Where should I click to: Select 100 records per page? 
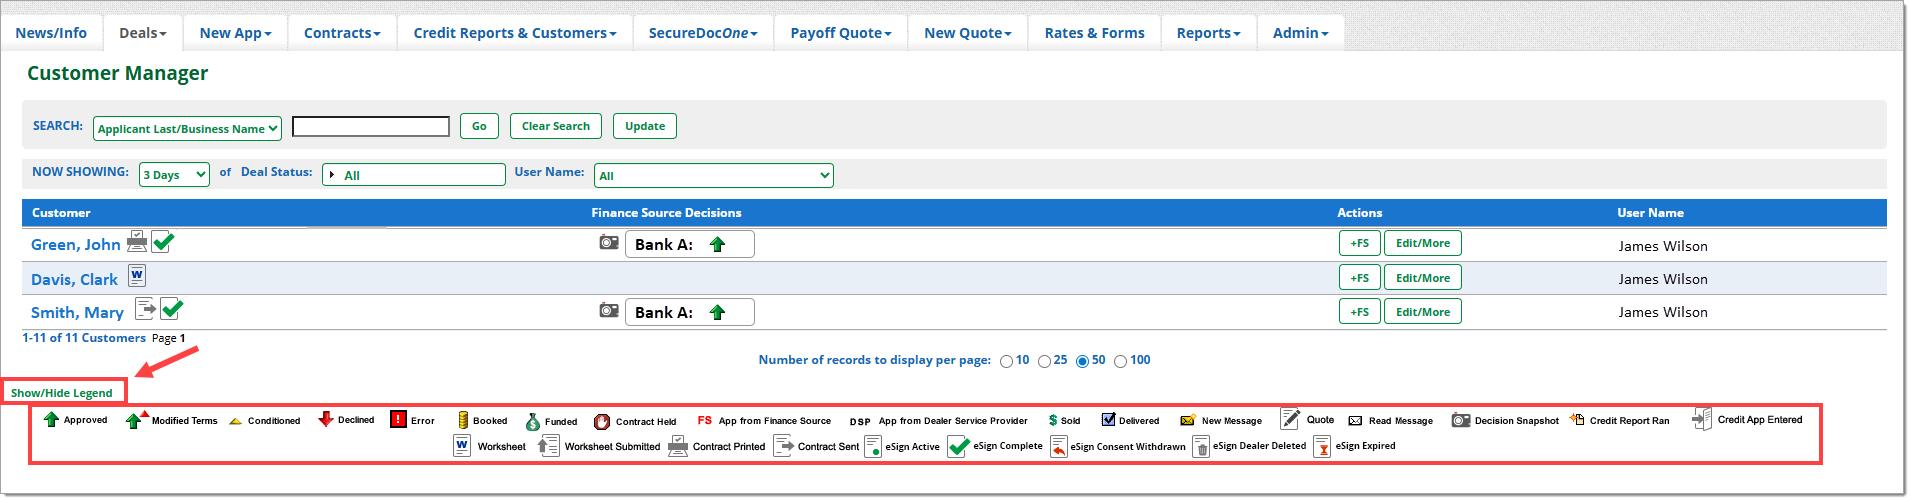1120,362
